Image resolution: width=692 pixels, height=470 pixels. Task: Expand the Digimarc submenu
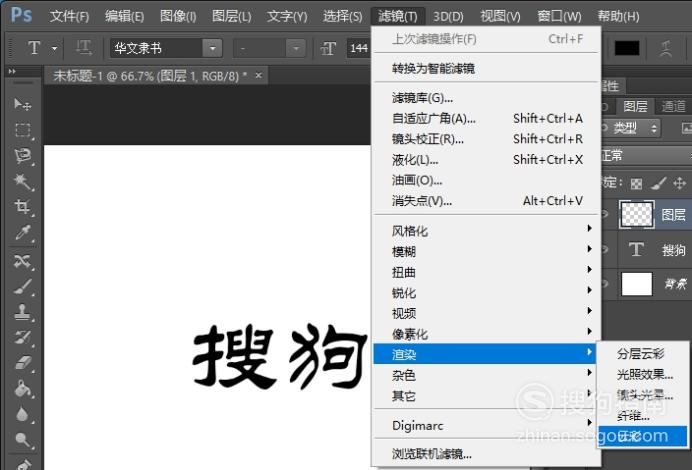[486, 425]
